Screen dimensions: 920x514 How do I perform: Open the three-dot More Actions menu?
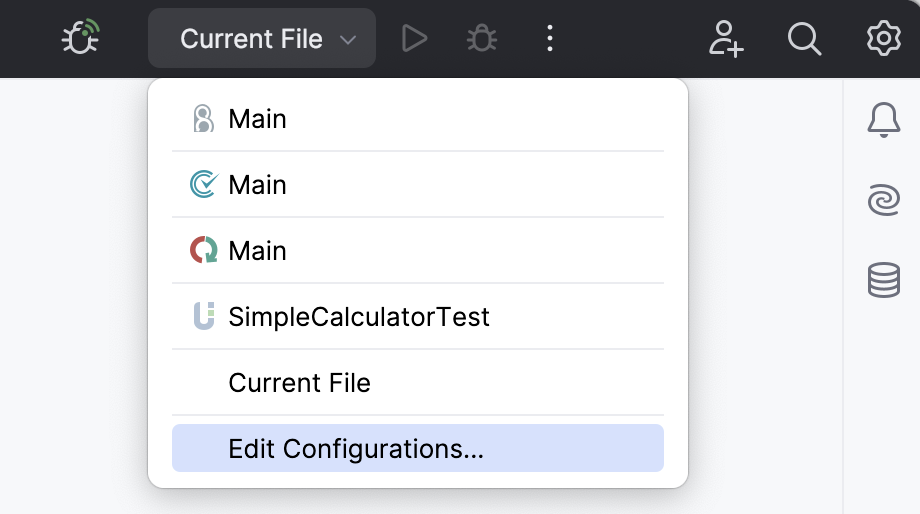coord(549,39)
